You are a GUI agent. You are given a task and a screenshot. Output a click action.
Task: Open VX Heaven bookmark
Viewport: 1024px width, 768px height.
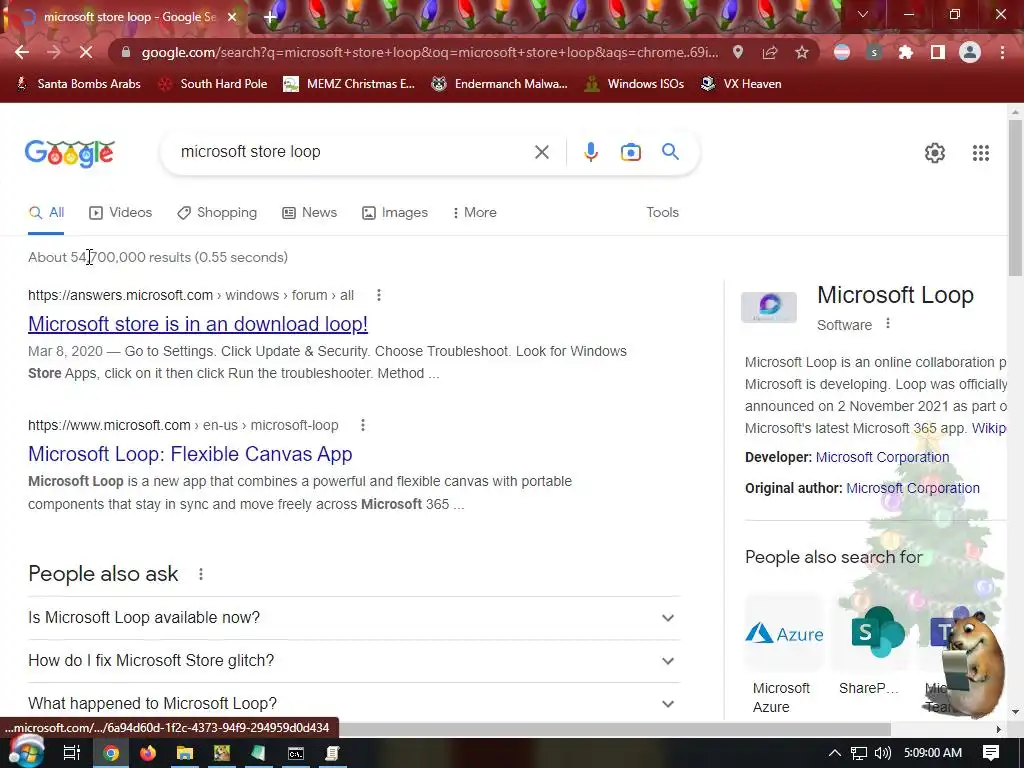click(x=741, y=84)
